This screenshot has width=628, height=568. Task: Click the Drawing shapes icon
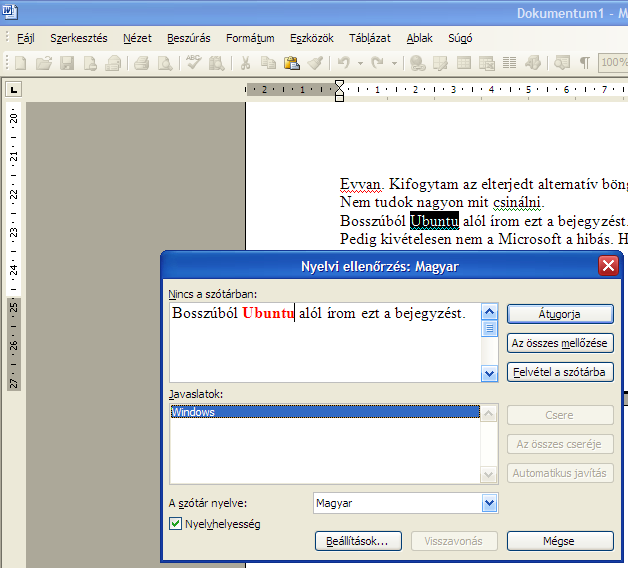533,63
